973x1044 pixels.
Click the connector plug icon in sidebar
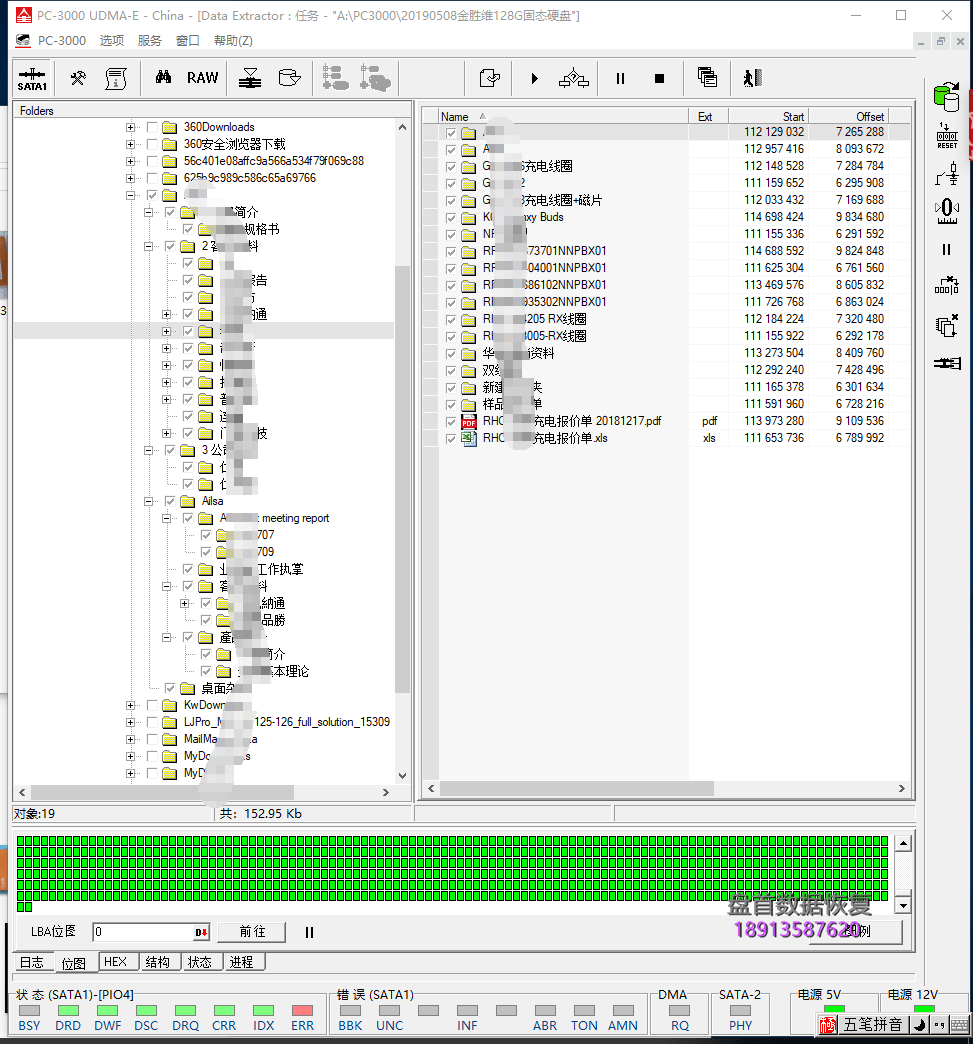[x=947, y=364]
